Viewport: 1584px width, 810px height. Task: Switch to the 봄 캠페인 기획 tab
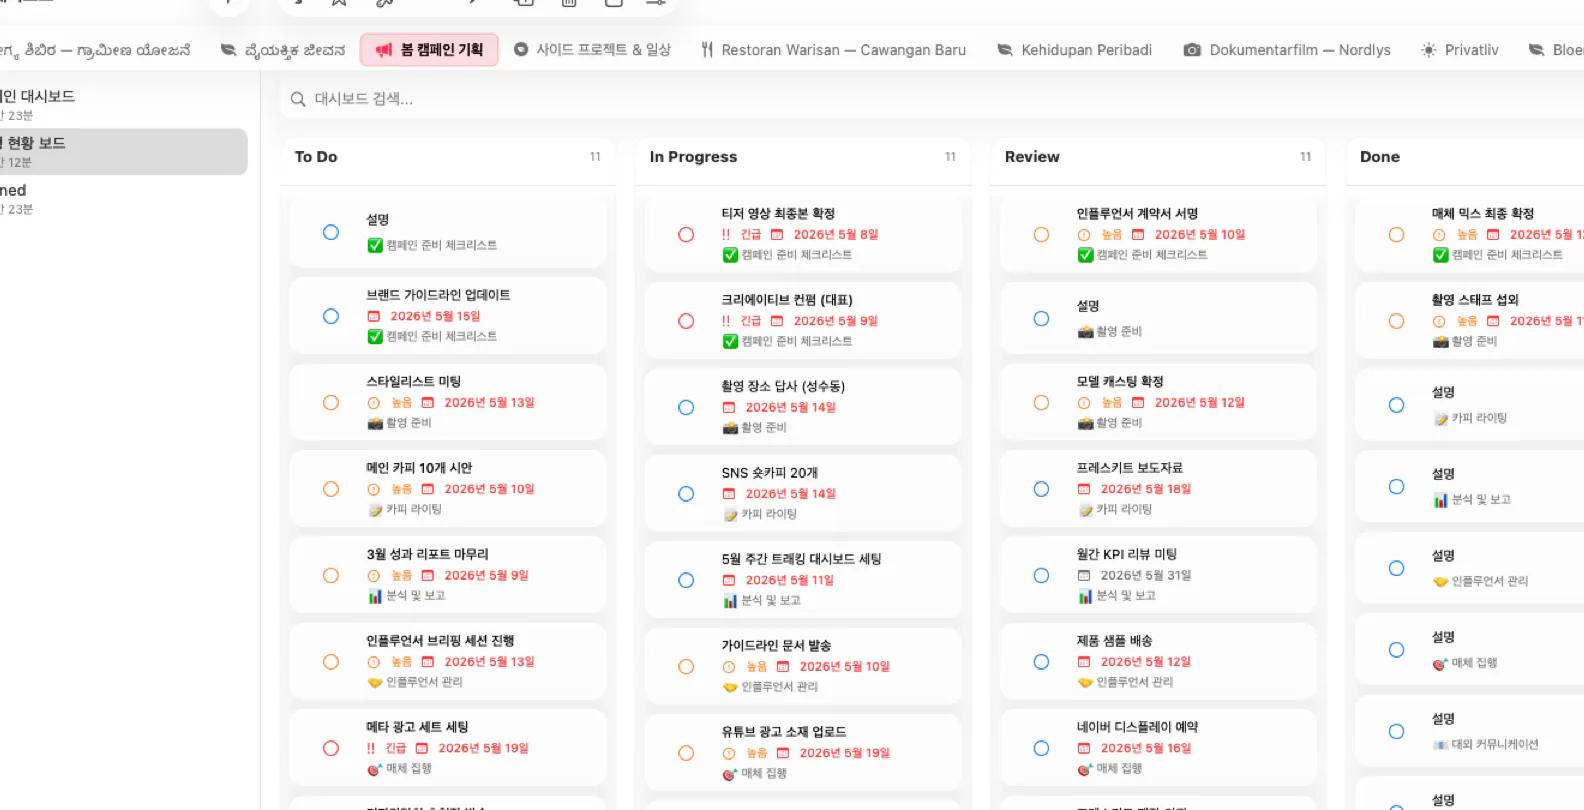(429, 50)
